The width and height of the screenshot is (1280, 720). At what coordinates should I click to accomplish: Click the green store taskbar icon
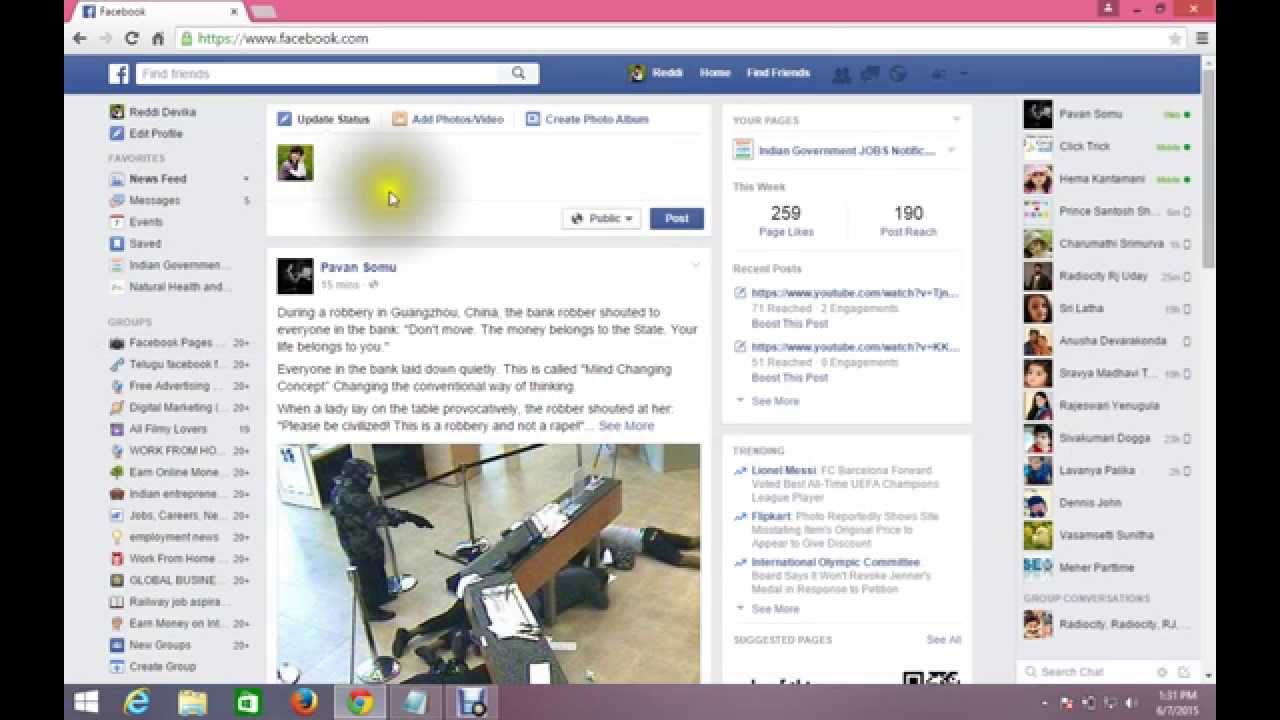pos(248,703)
